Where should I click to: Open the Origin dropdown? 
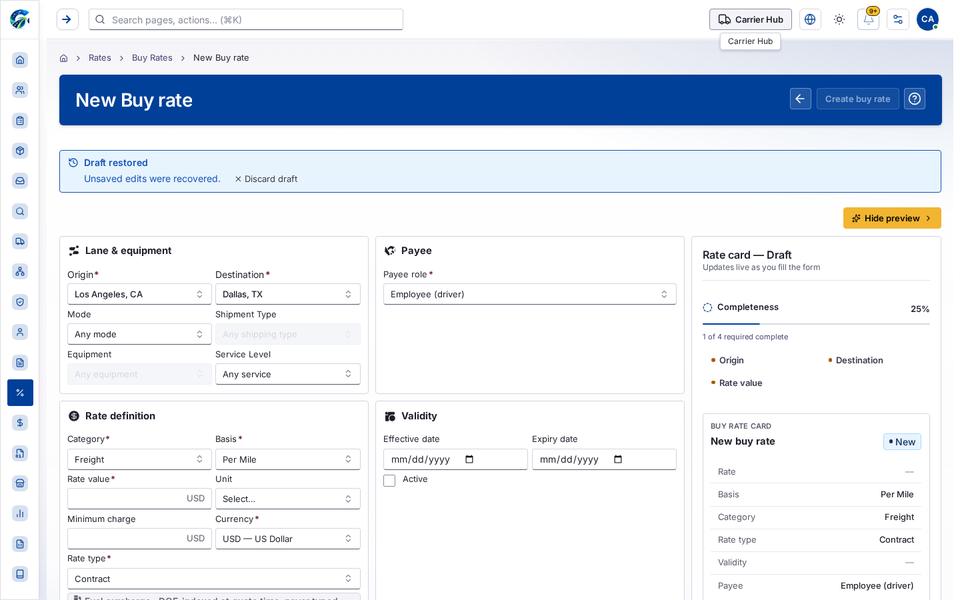[x=139, y=294]
